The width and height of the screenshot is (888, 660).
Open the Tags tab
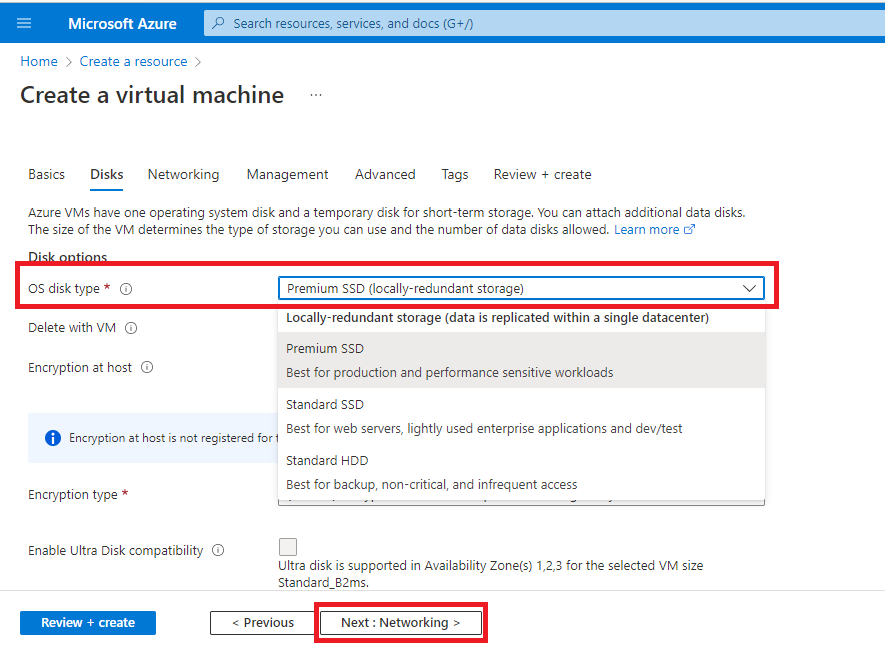tap(455, 174)
